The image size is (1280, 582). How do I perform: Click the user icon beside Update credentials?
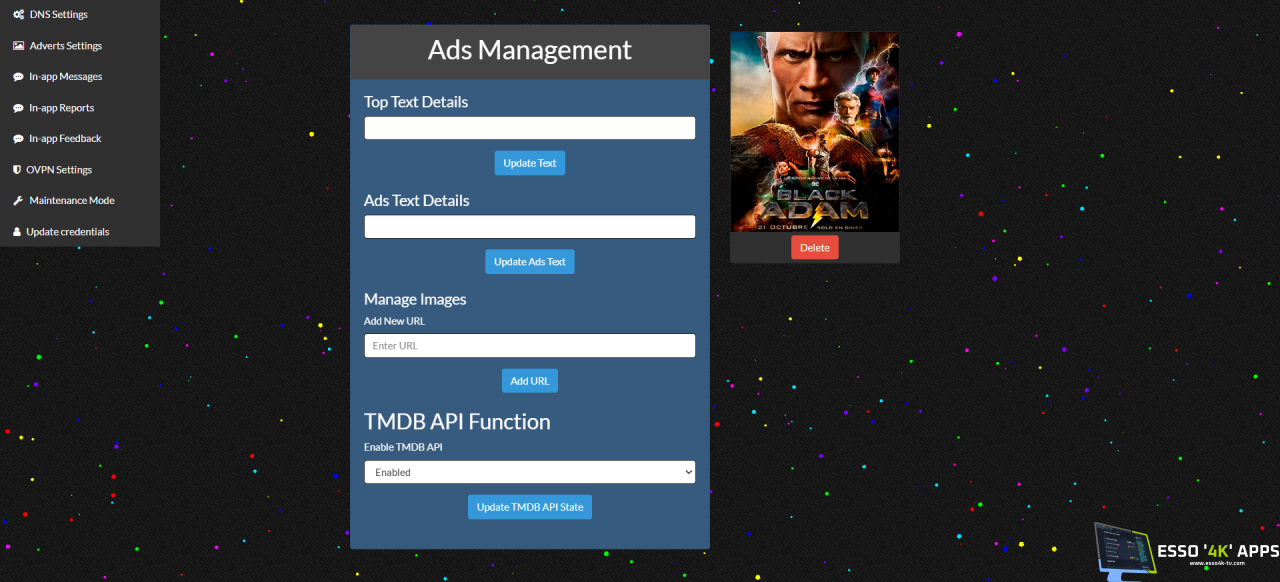(17, 232)
